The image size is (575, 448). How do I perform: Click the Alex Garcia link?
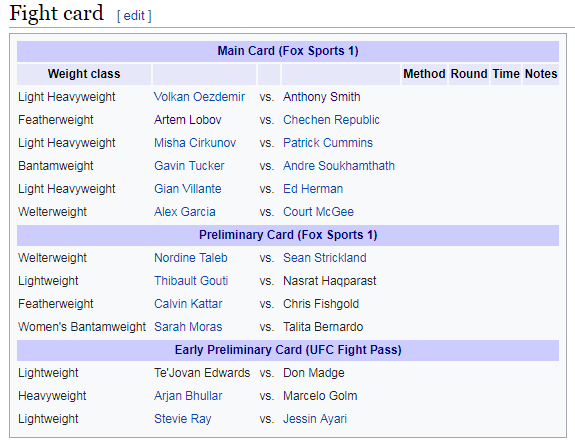(x=184, y=212)
